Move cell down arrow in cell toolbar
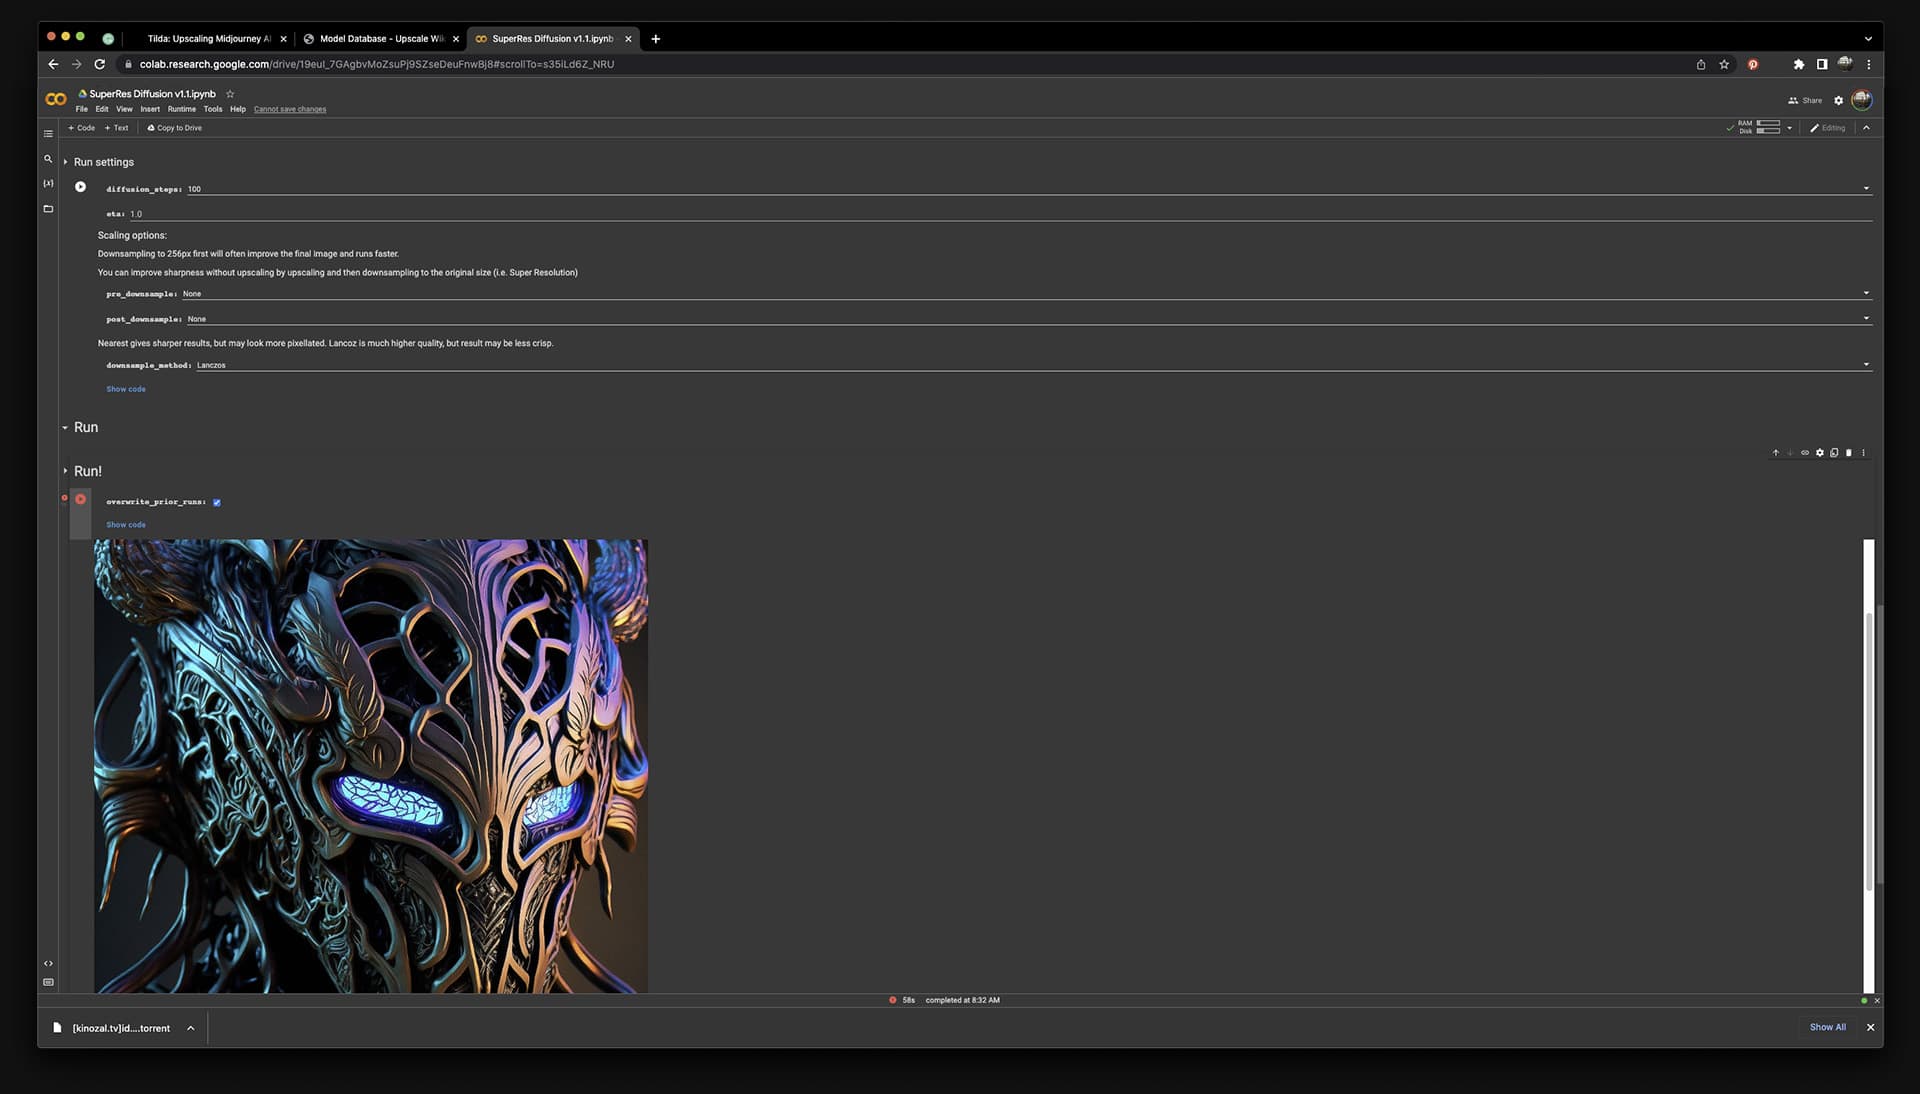Viewport: 1920px width, 1094px height. point(1790,453)
